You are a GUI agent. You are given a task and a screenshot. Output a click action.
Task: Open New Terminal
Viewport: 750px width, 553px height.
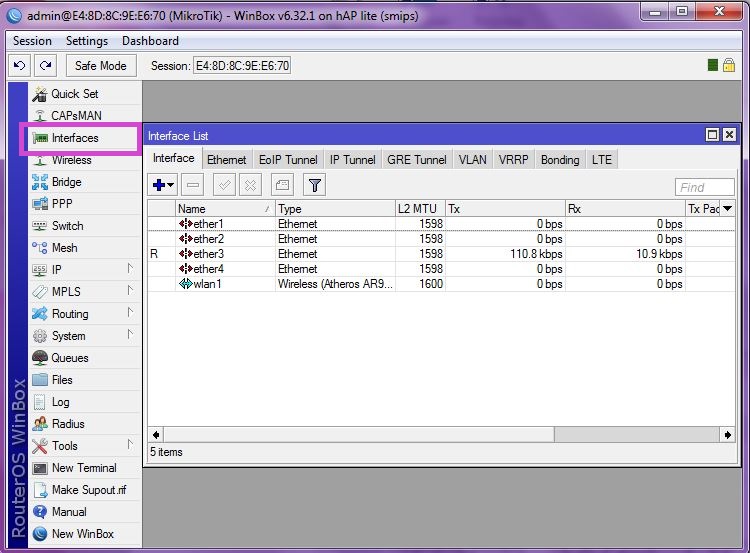pyautogui.click(x=84, y=468)
